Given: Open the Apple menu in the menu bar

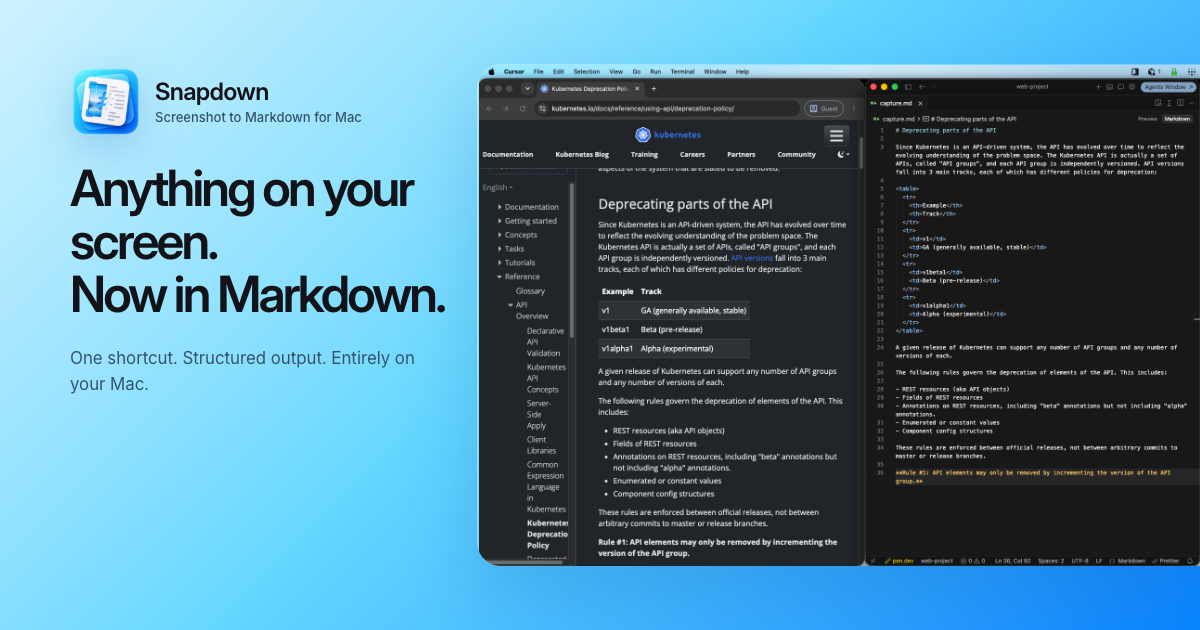Looking at the screenshot, I should tap(491, 72).
